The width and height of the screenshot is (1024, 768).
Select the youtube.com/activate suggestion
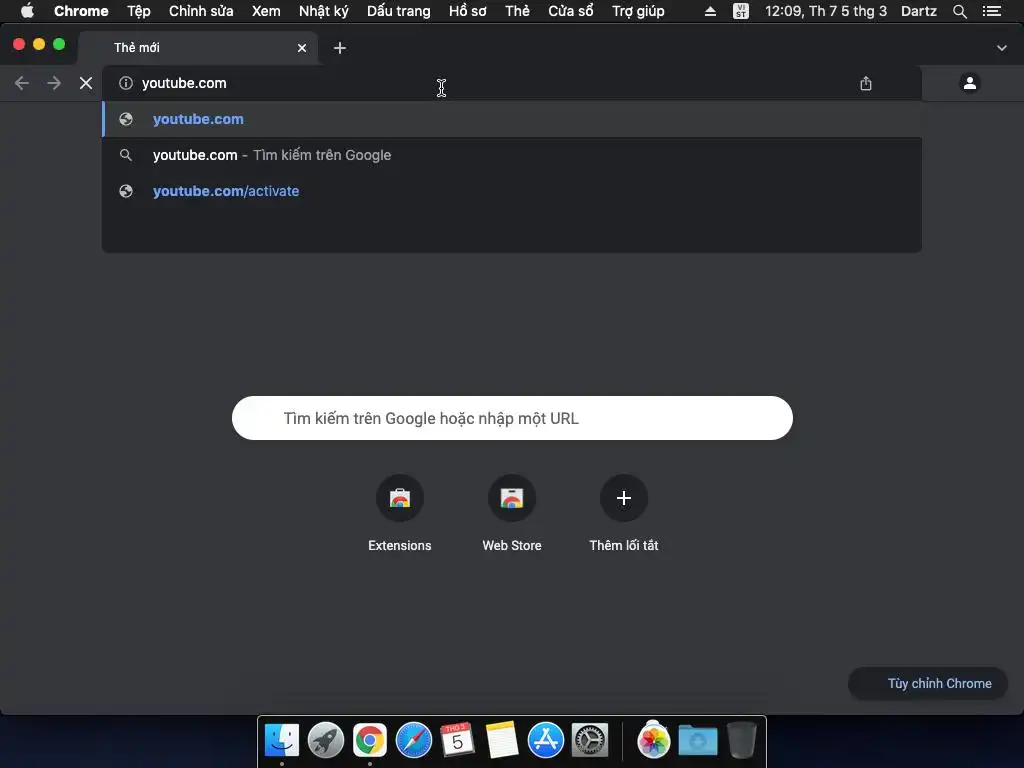512,191
